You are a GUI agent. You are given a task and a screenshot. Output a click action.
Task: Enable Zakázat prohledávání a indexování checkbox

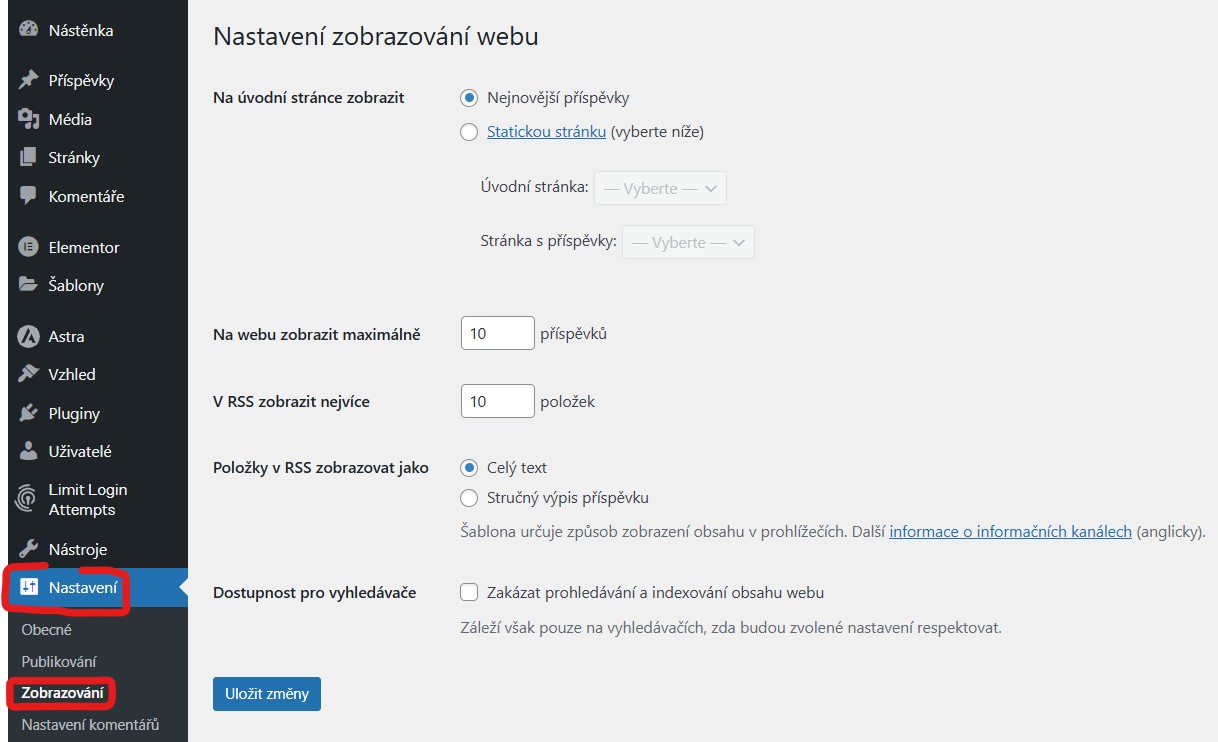pyautogui.click(x=468, y=591)
